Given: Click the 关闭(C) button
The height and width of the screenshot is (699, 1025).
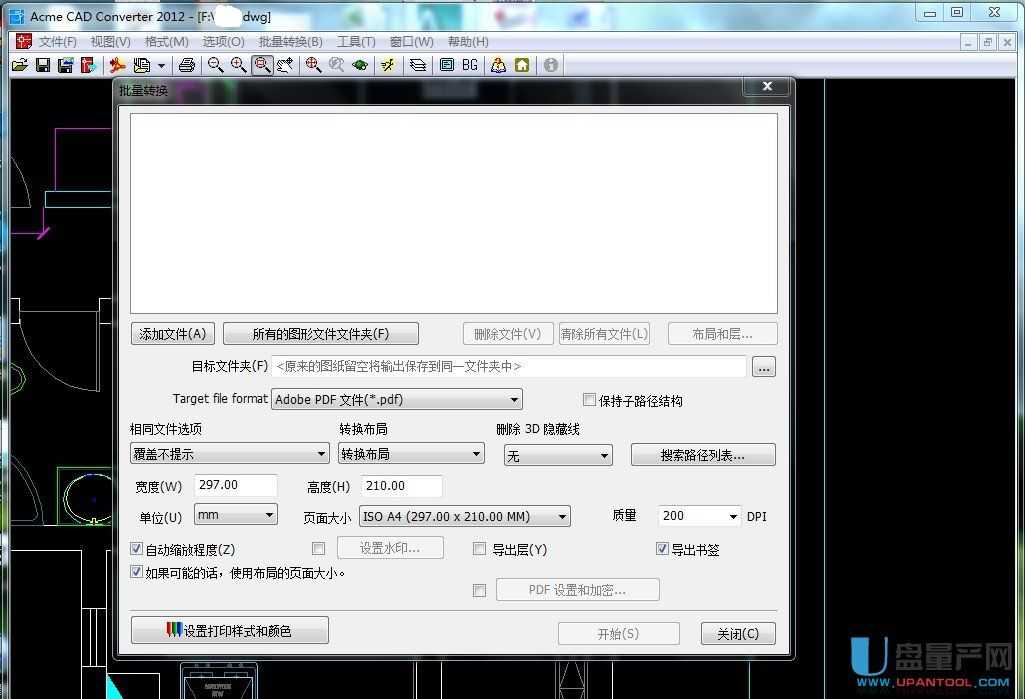Looking at the screenshot, I should point(738,634).
